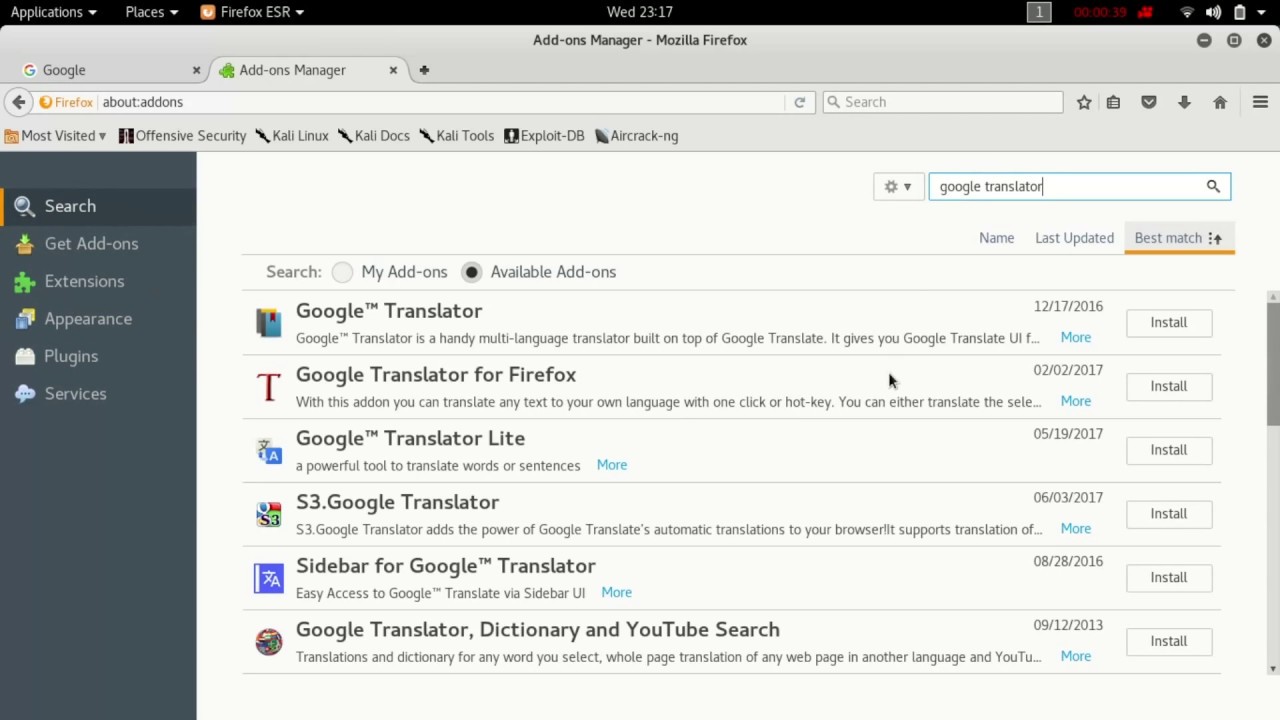Install Google Translator for Firefox
Viewport: 1280px width, 720px height.
tap(1168, 386)
